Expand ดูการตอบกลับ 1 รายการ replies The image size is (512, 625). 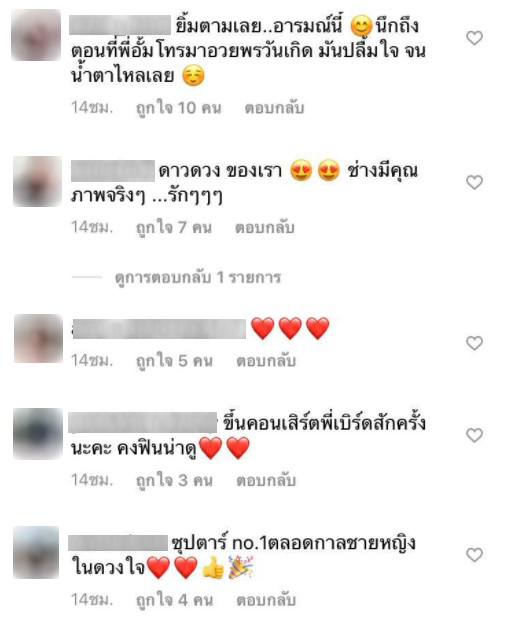(x=198, y=277)
